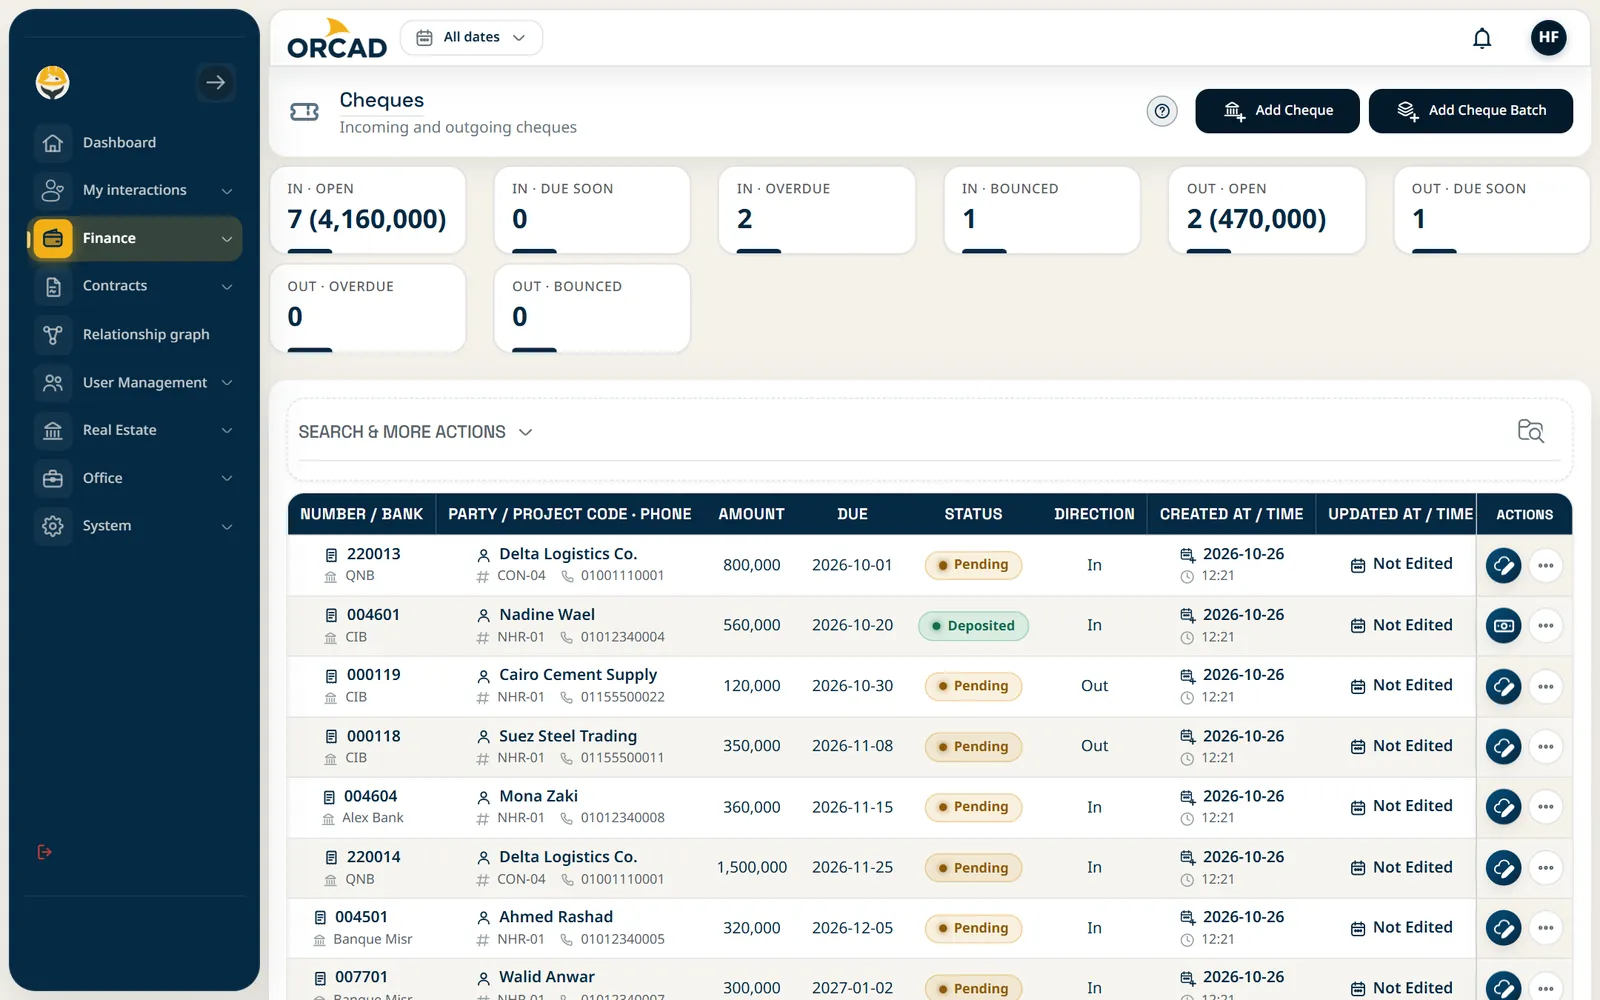Select the In · Due Soon card
1600x1000 pixels.
(592, 210)
